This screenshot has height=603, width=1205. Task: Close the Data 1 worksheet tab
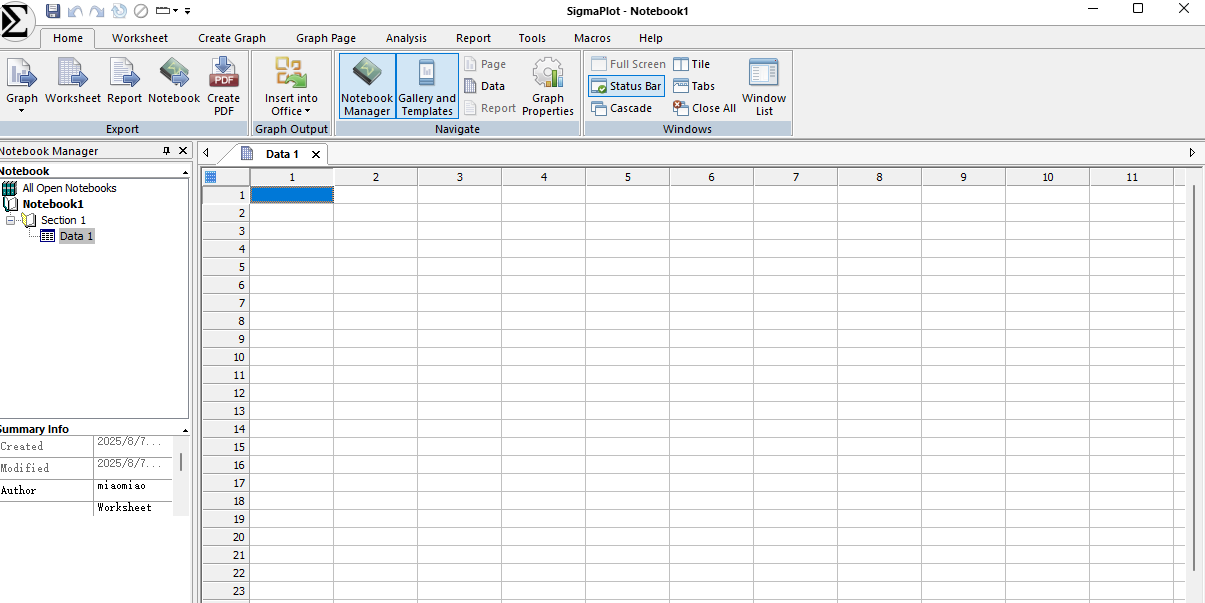316,154
